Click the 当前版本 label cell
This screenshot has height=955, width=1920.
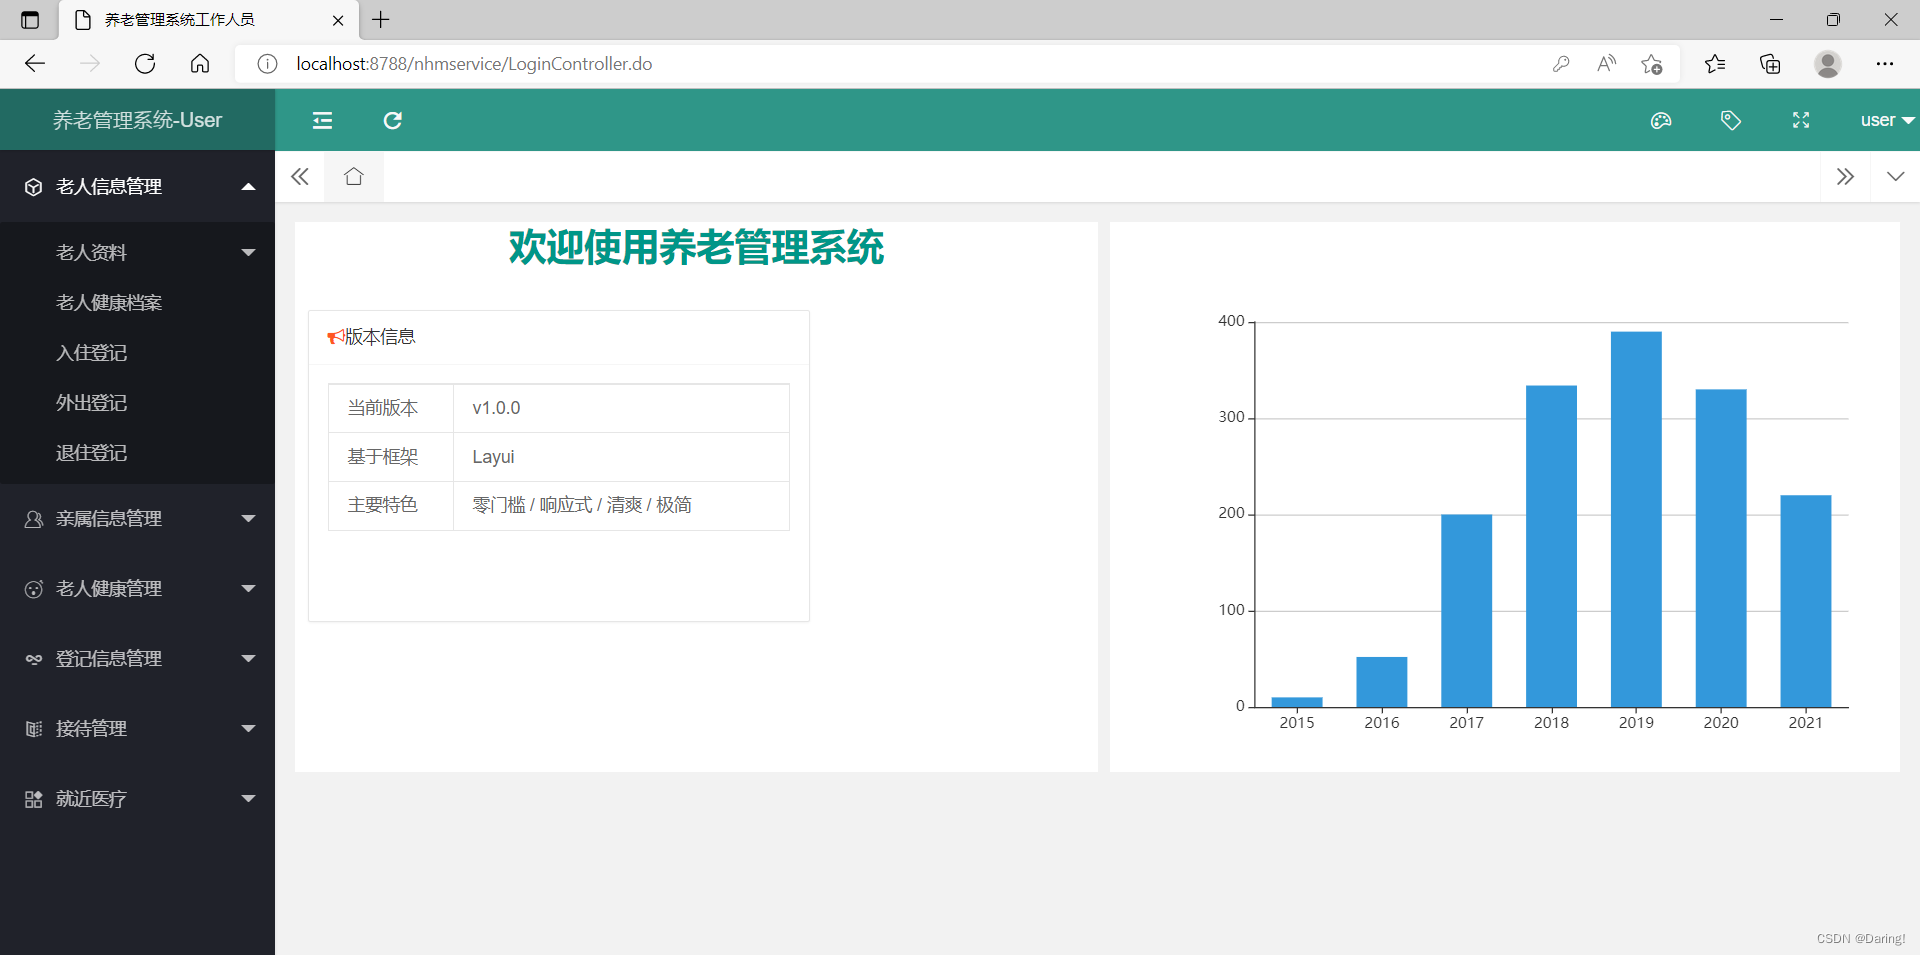(x=391, y=408)
